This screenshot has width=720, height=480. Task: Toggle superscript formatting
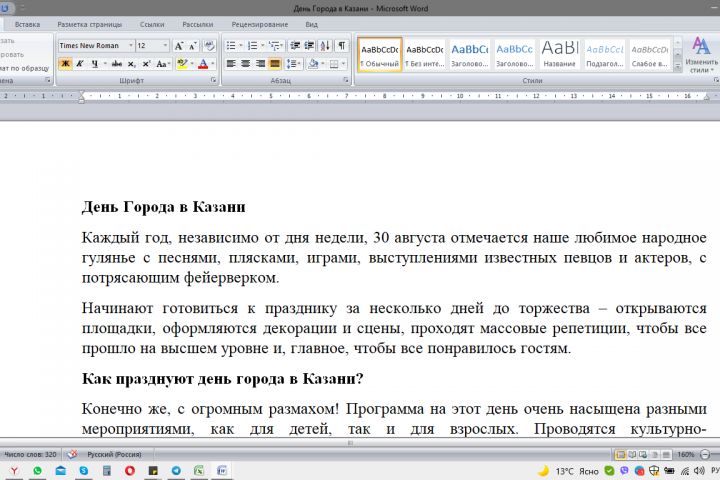(146, 64)
